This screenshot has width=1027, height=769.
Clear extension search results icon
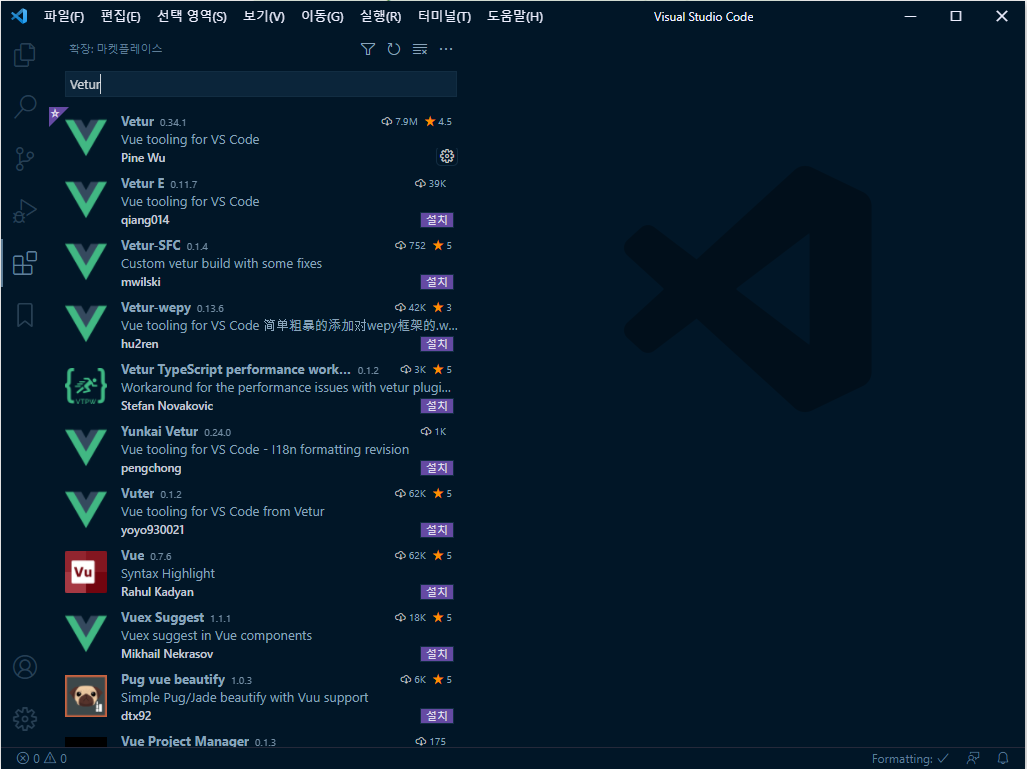420,49
